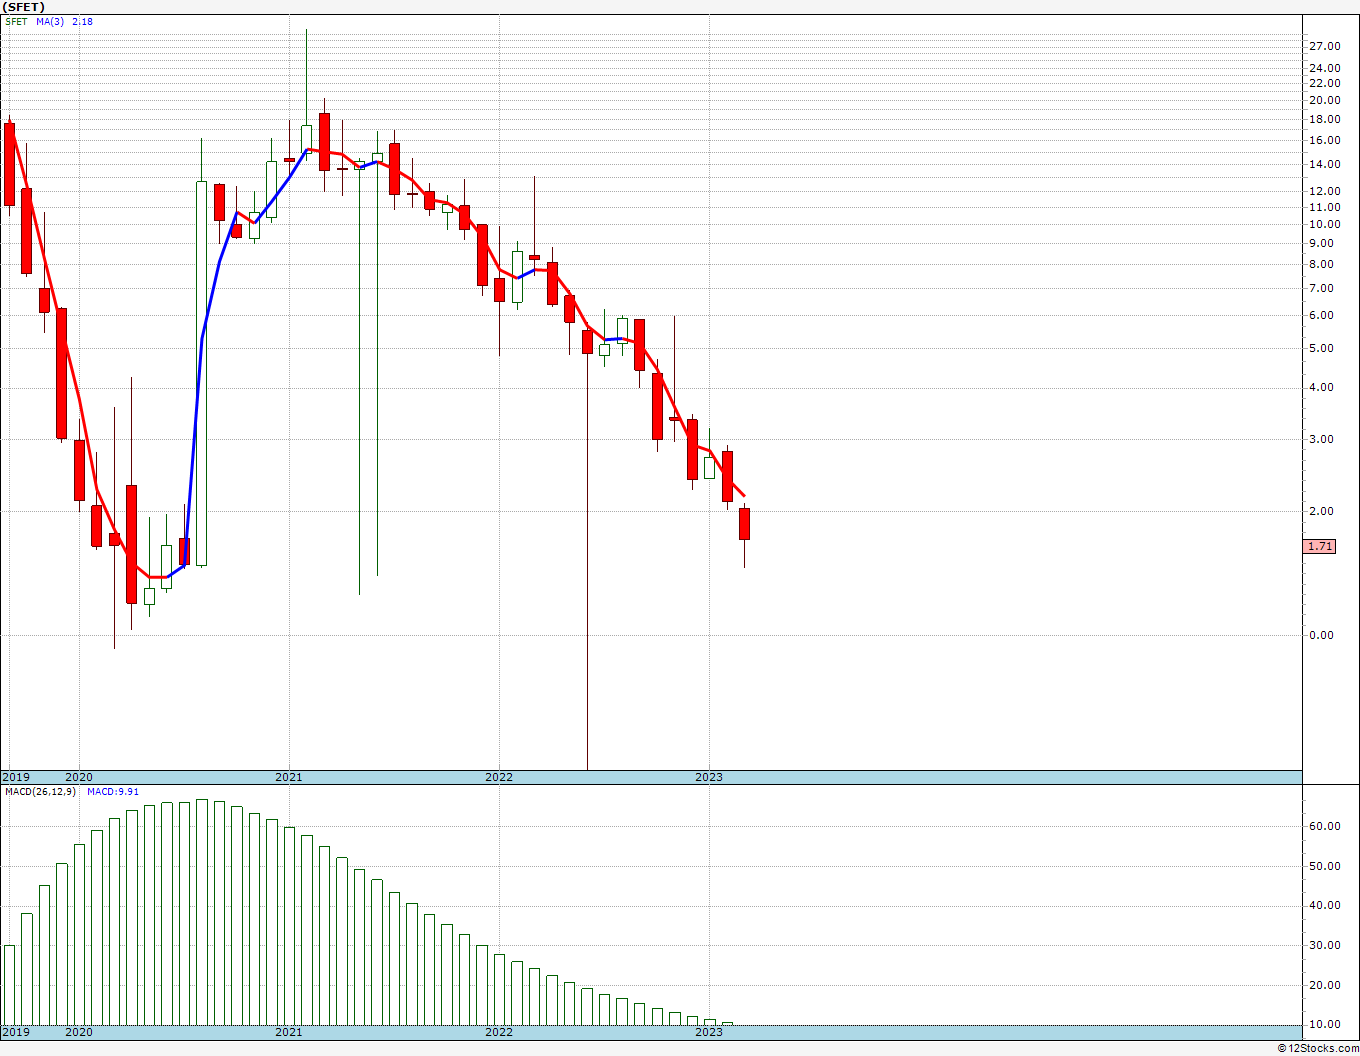Click 2023 on the MACD panel time axis
Viewport: 1360px width, 1056px height.
point(708,1032)
